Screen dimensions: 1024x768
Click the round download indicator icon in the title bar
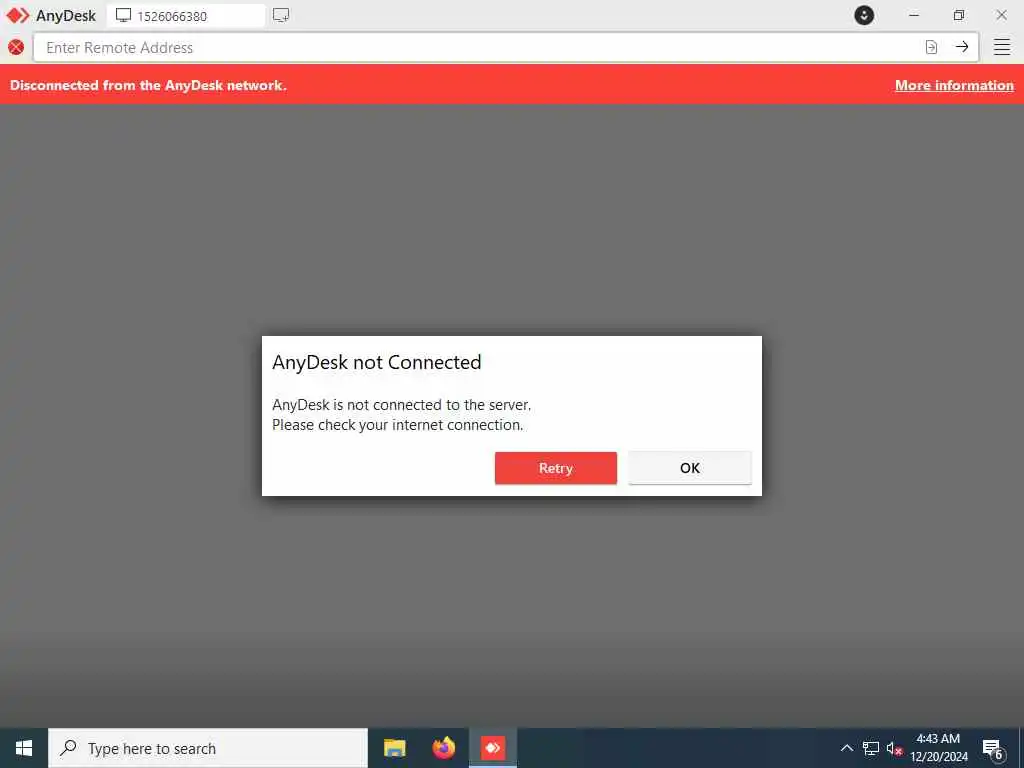[x=864, y=15]
